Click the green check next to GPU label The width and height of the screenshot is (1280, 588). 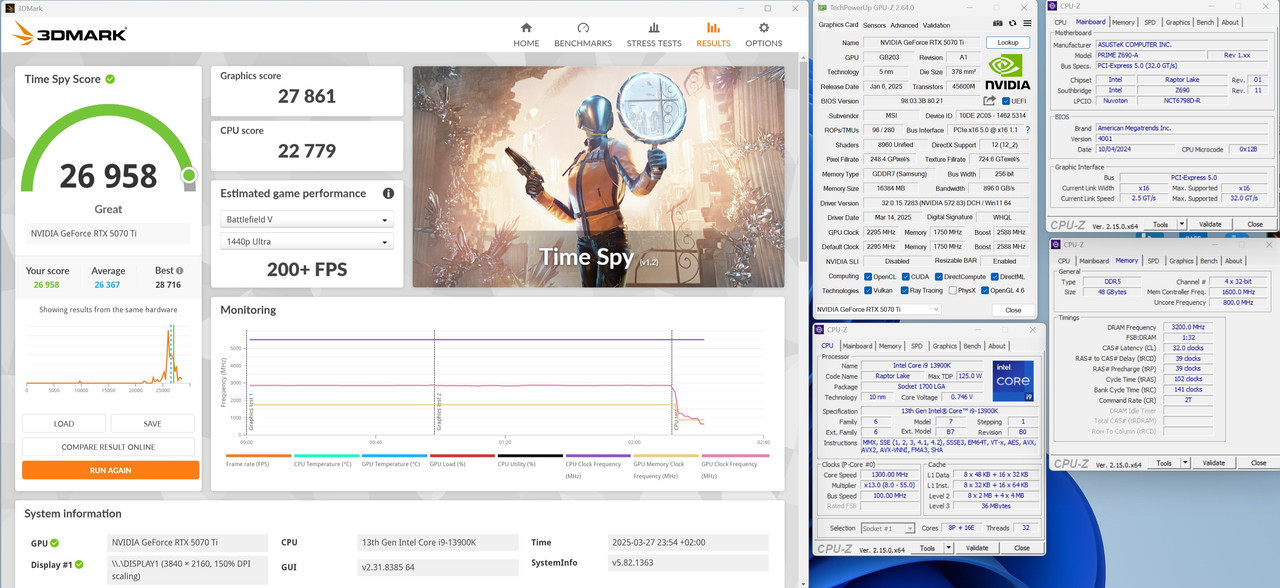click(x=54, y=543)
